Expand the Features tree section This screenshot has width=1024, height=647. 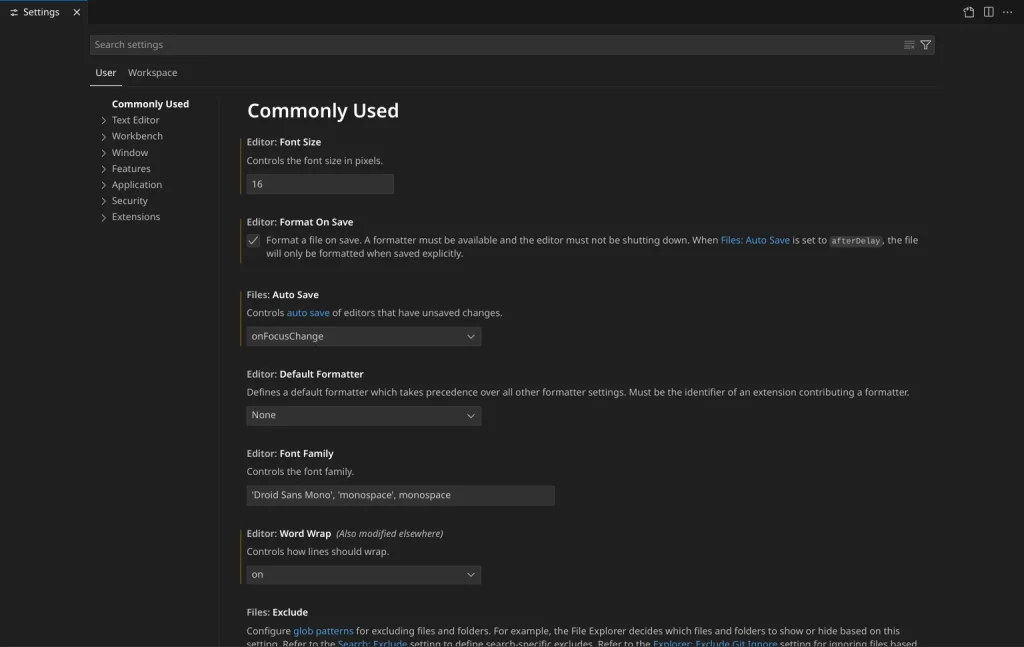103,169
